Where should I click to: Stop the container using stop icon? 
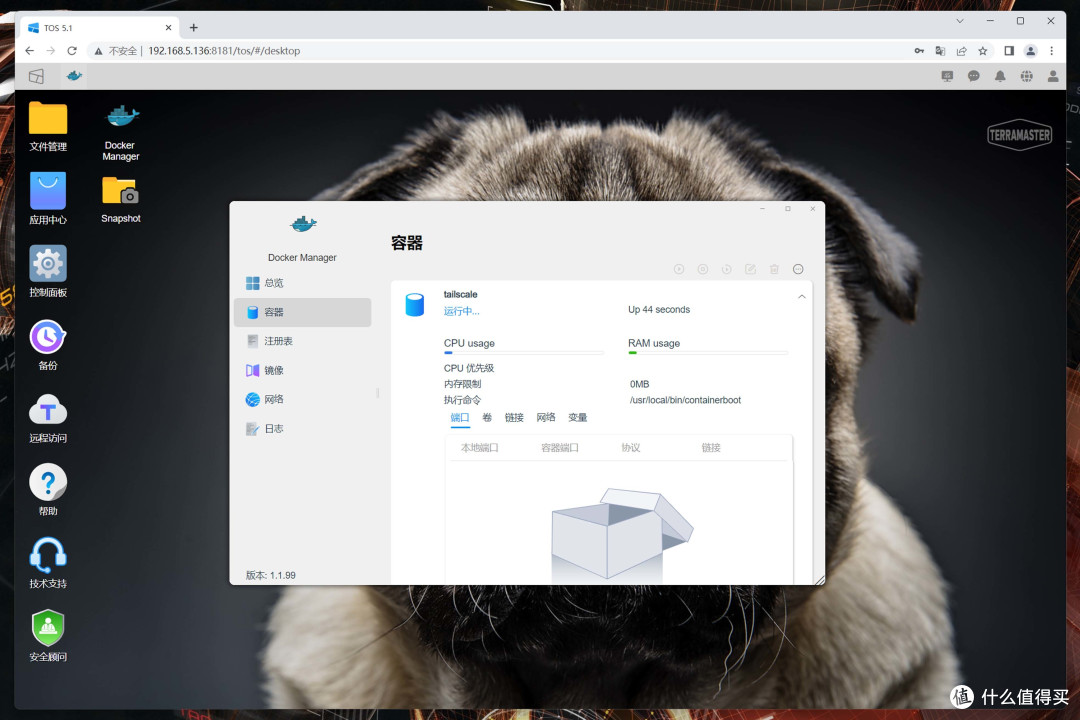pos(703,269)
